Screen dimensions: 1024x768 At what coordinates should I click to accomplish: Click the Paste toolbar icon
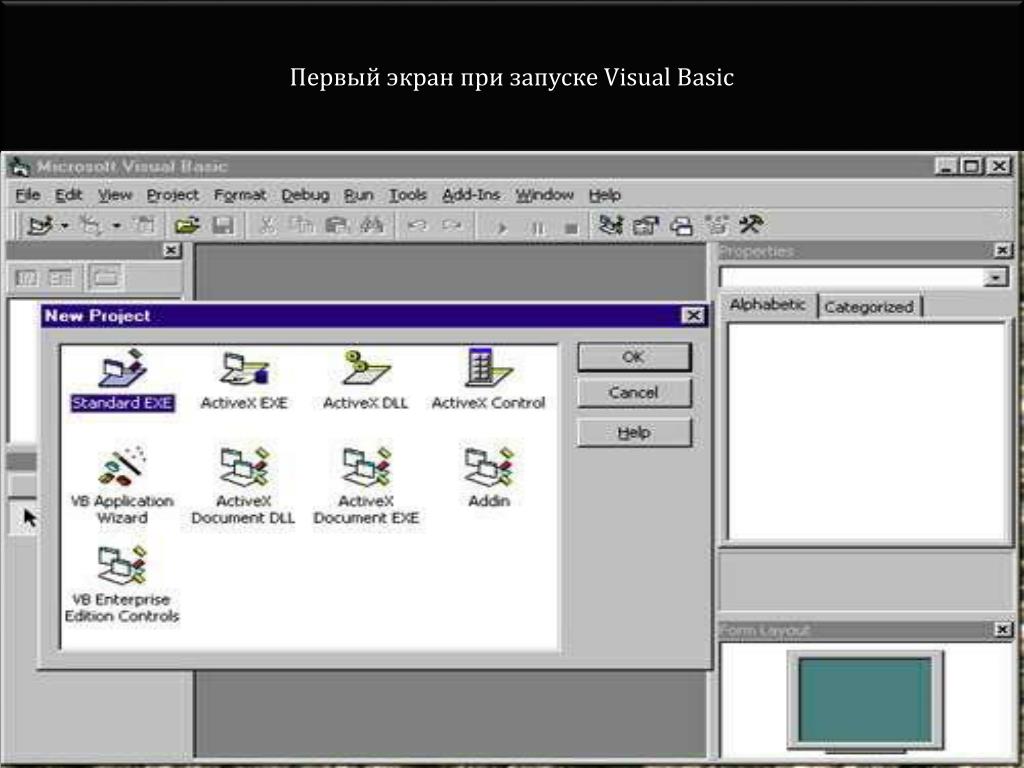(337, 226)
